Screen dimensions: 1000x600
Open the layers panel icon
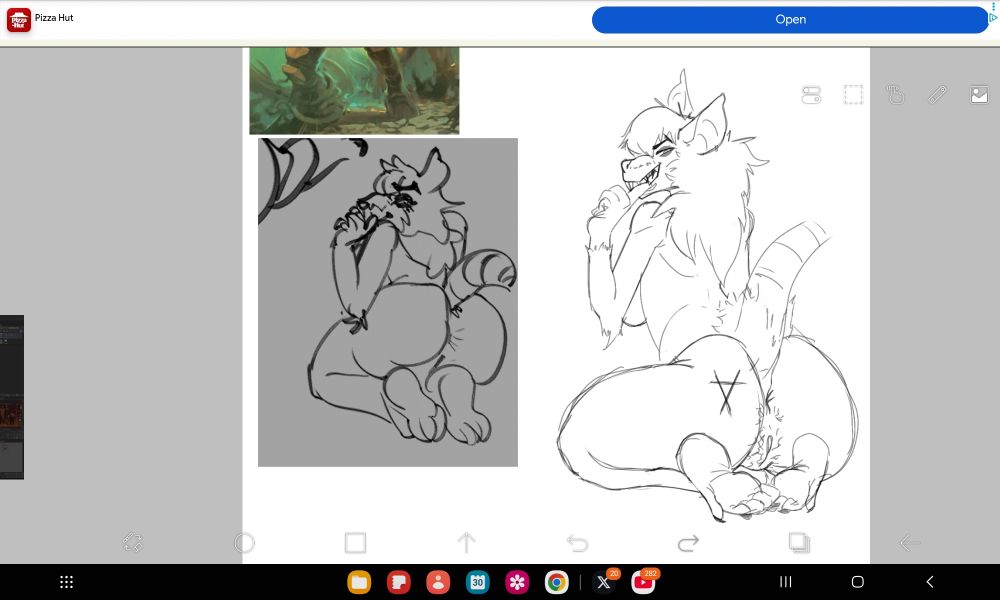click(799, 543)
